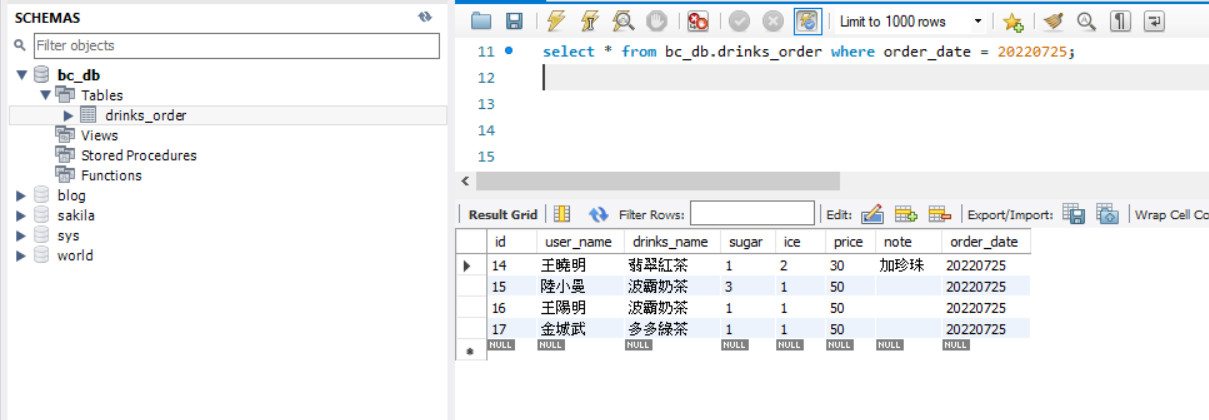Toggle stop-on-error execution button
The height and width of the screenshot is (420, 1209).
click(x=698, y=21)
